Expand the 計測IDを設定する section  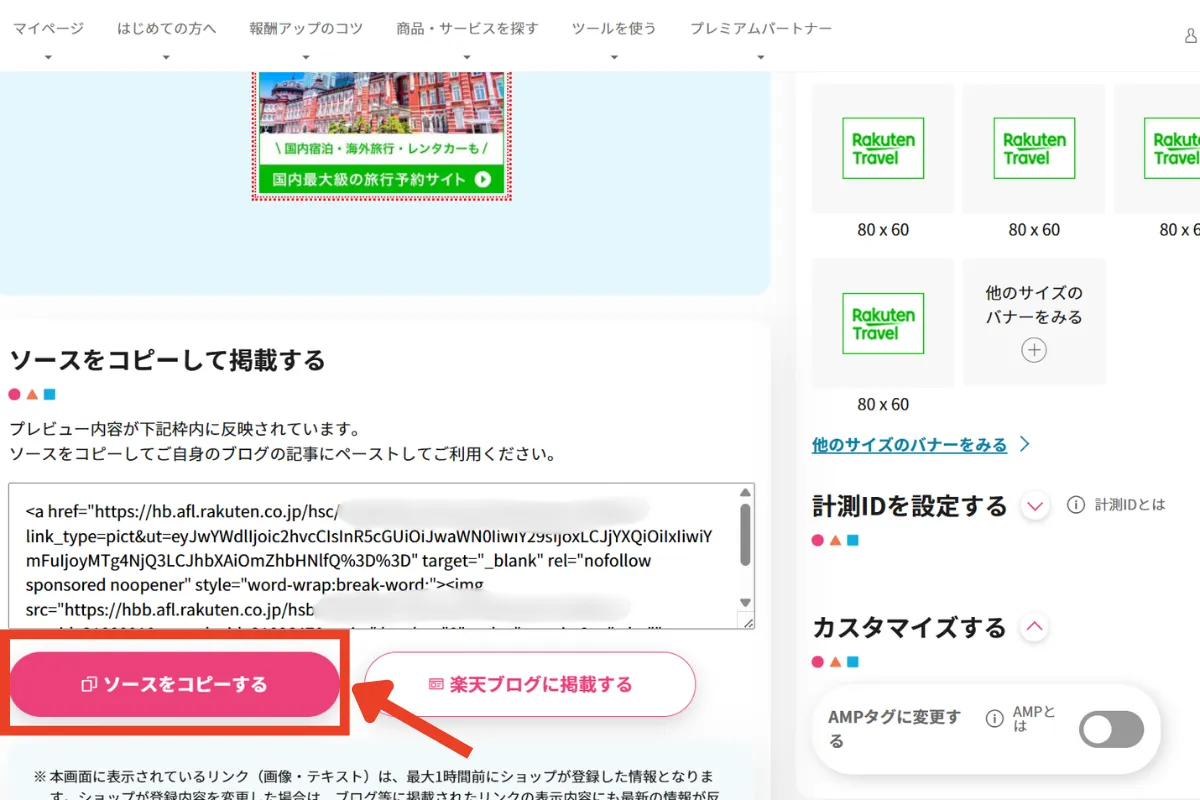1035,506
